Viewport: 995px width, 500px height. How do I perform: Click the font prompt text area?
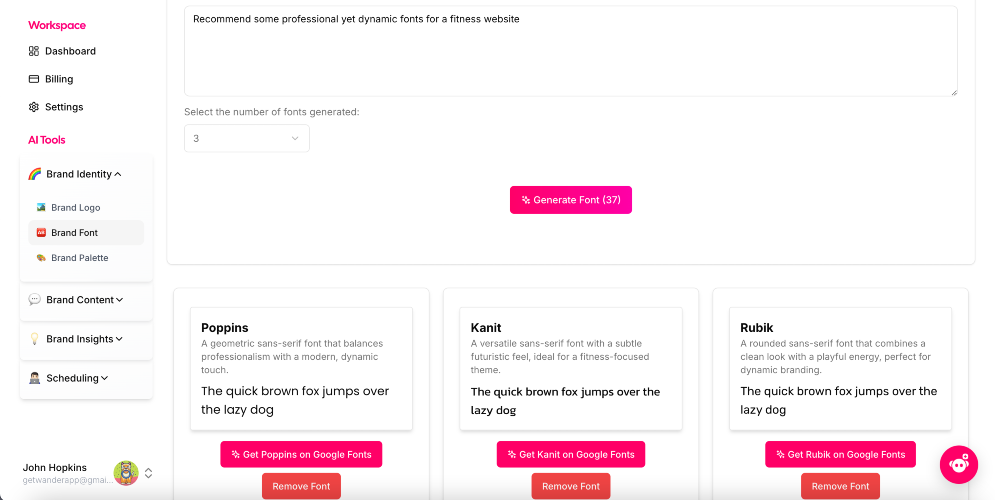[x=571, y=51]
